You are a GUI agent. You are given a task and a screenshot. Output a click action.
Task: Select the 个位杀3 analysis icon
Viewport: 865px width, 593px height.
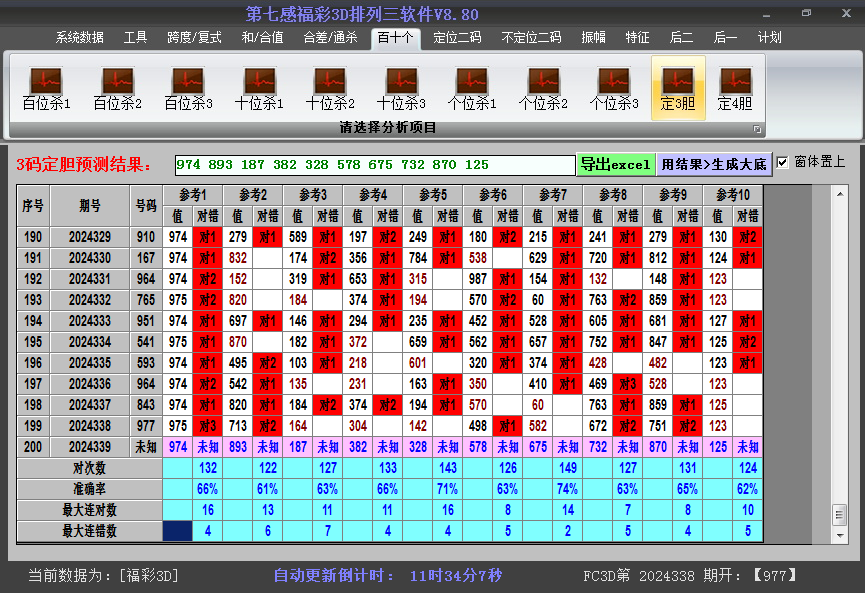(613, 89)
